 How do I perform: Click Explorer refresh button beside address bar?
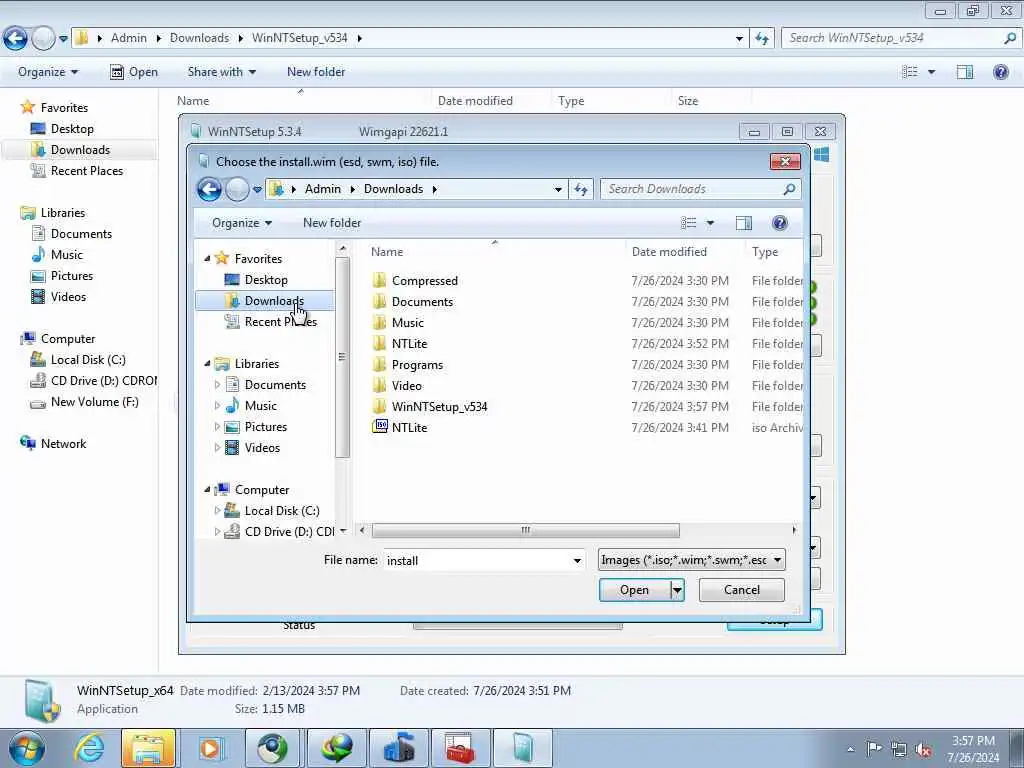(x=761, y=38)
